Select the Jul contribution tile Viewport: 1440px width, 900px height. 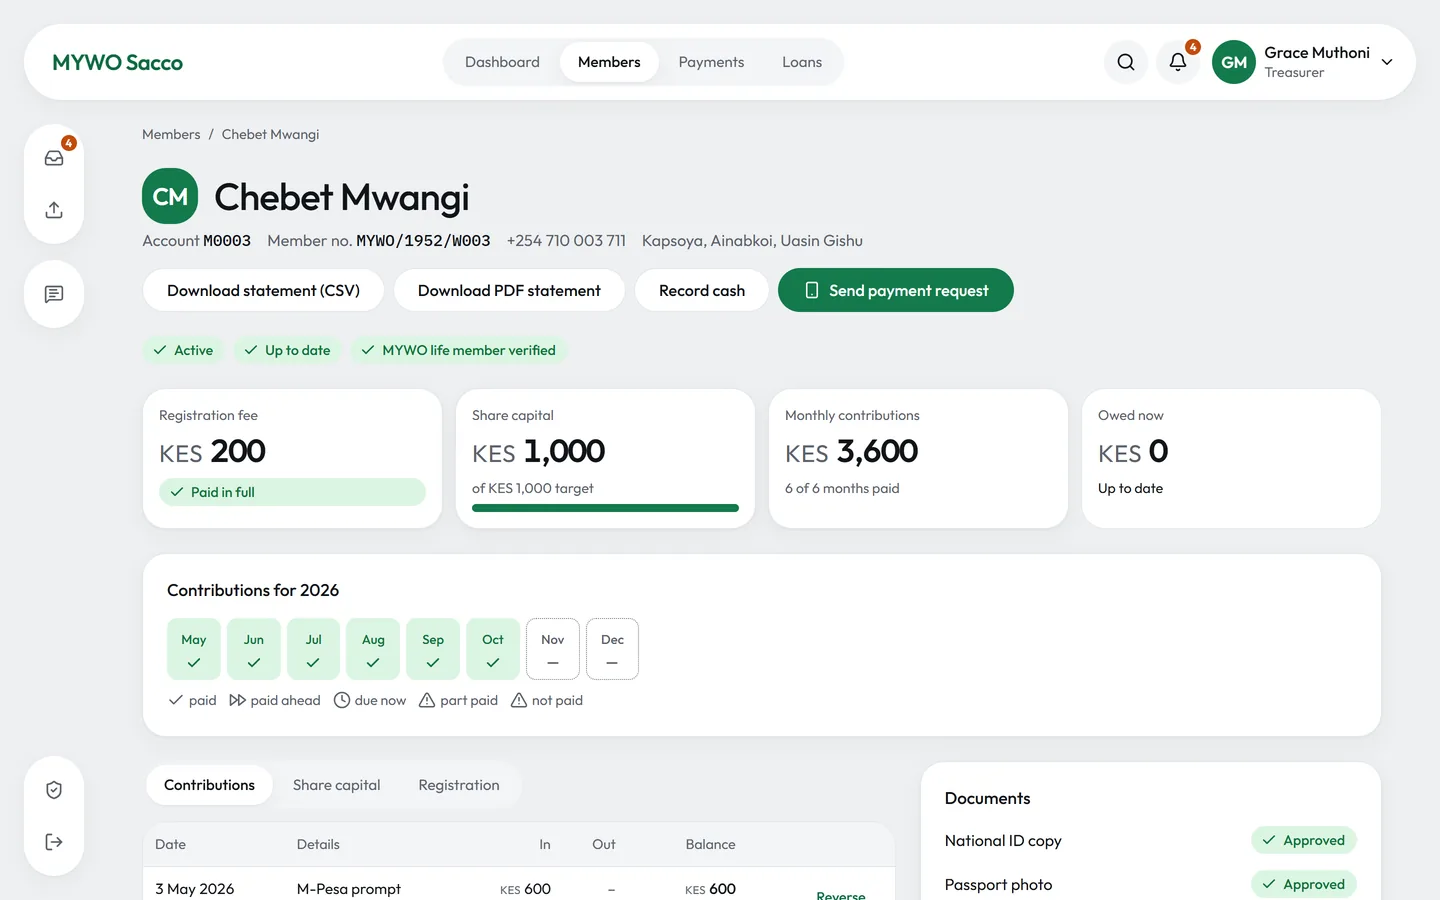[x=313, y=649]
